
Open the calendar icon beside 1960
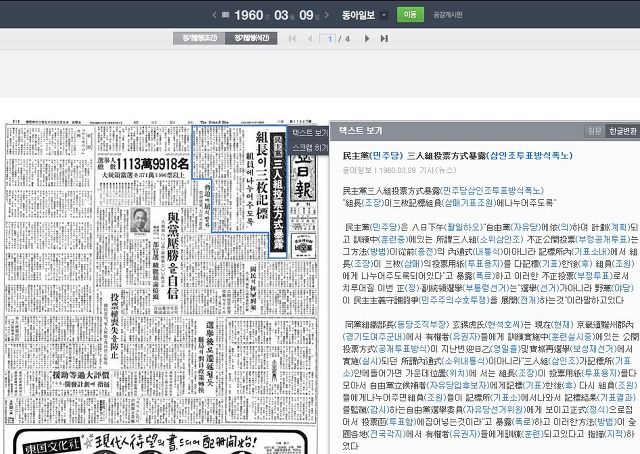click(x=225, y=15)
